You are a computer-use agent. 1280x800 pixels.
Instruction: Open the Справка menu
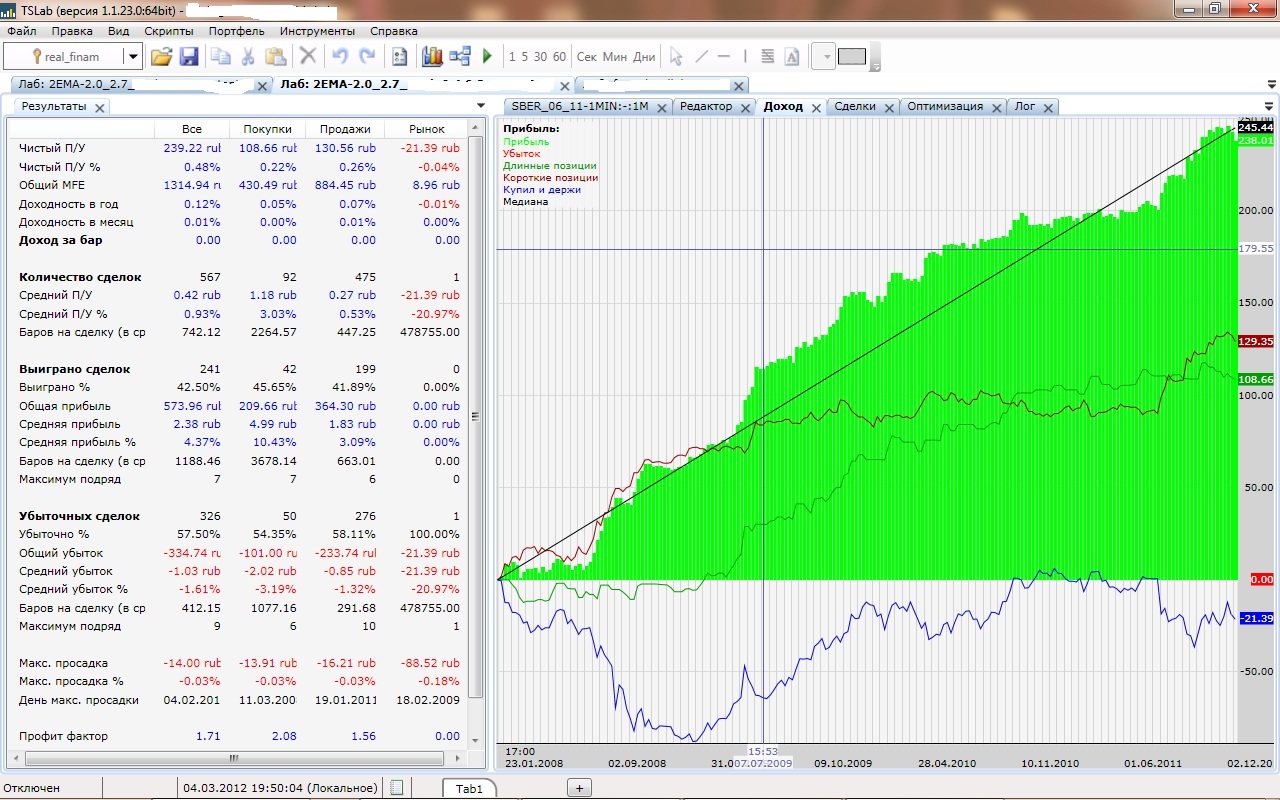[x=394, y=31]
